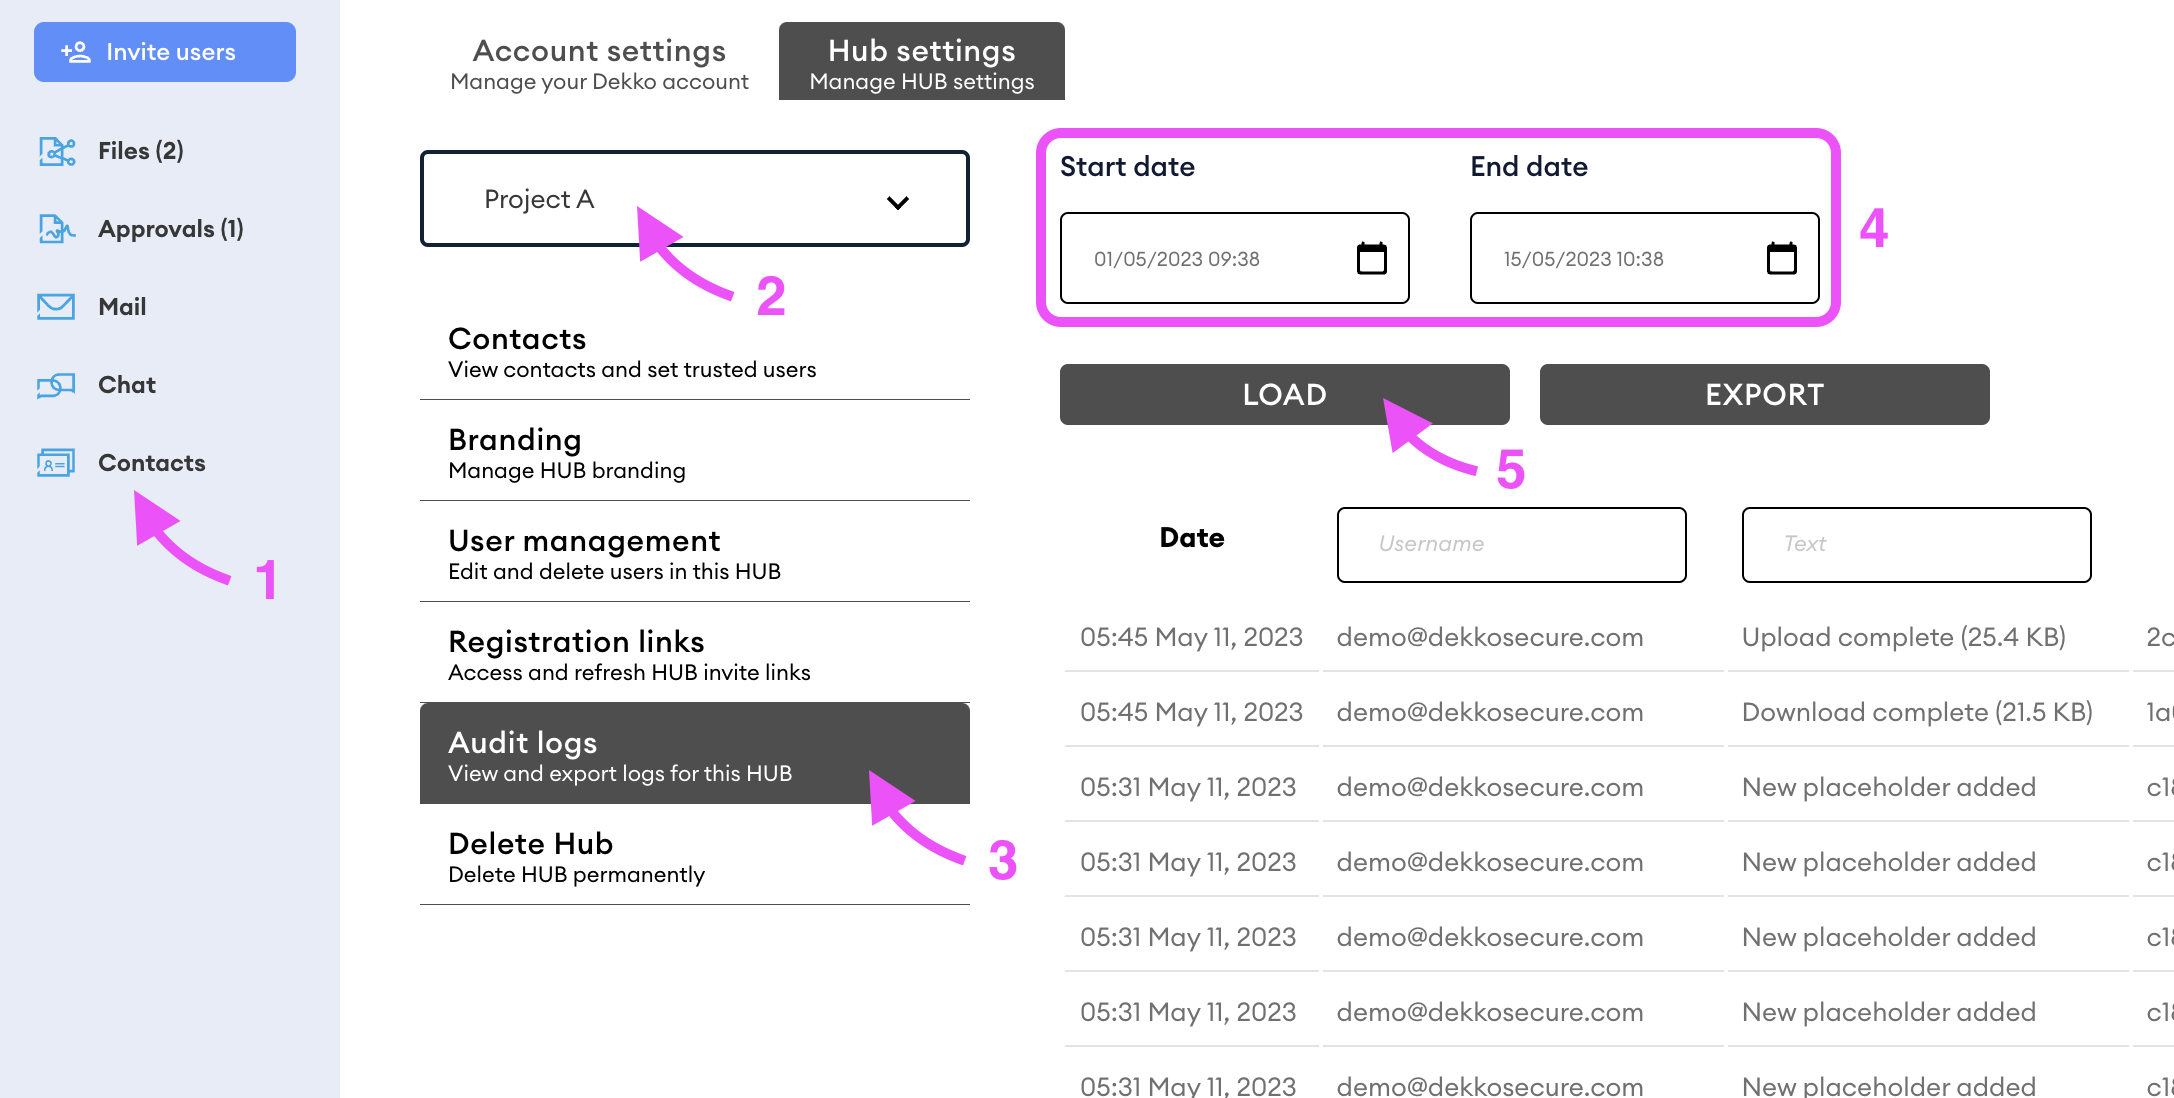2174x1098 pixels.
Task: Click the Start date input field
Action: tap(1235, 258)
